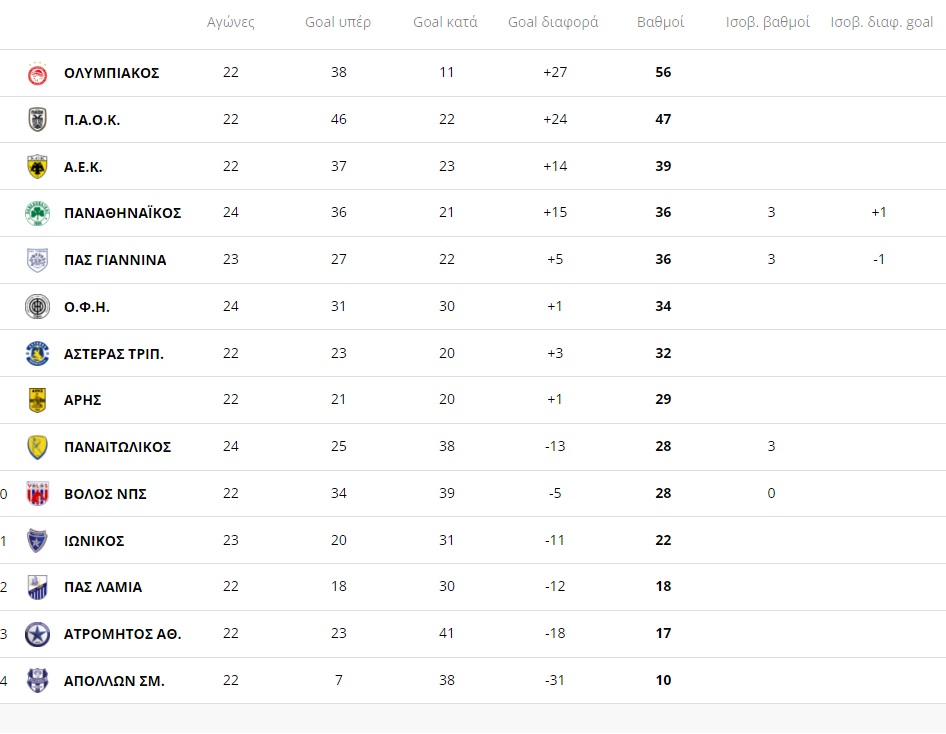946x734 pixels.
Task: Click the Βαθμοί column header
Action: click(x=661, y=22)
